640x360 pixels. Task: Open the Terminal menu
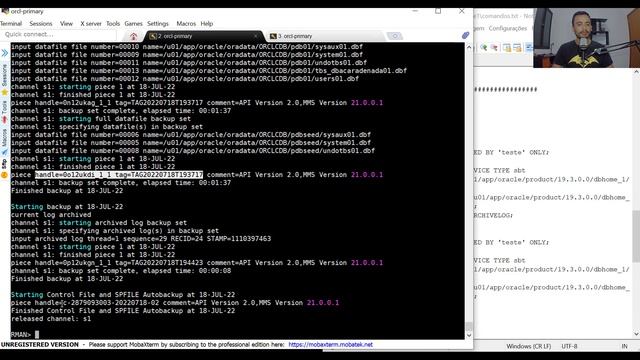coord(11,24)
